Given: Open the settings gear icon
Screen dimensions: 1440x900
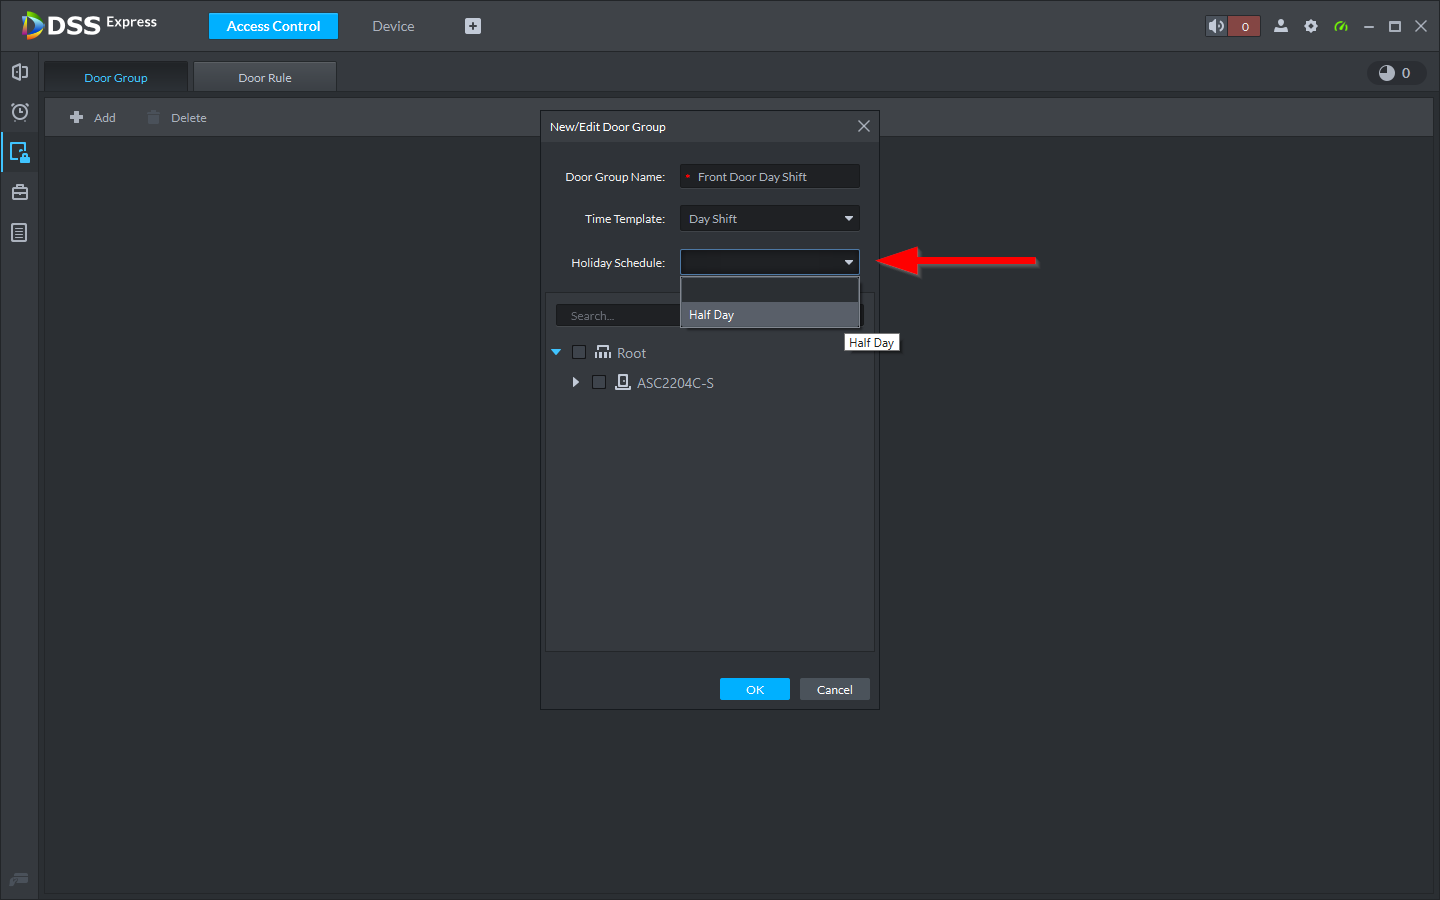Looking at the screenshot, I should tap(1310, 26).
